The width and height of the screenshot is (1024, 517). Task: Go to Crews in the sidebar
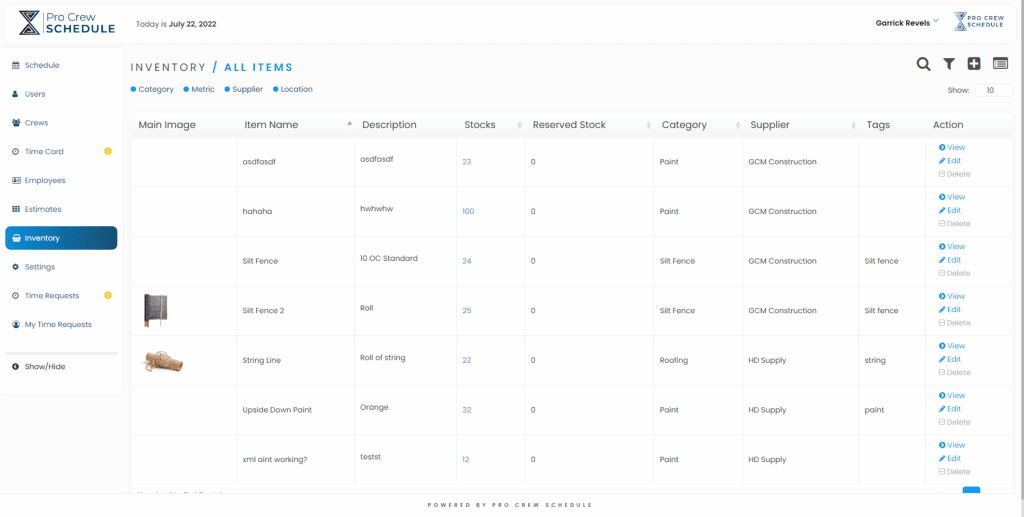coord(36,123)
